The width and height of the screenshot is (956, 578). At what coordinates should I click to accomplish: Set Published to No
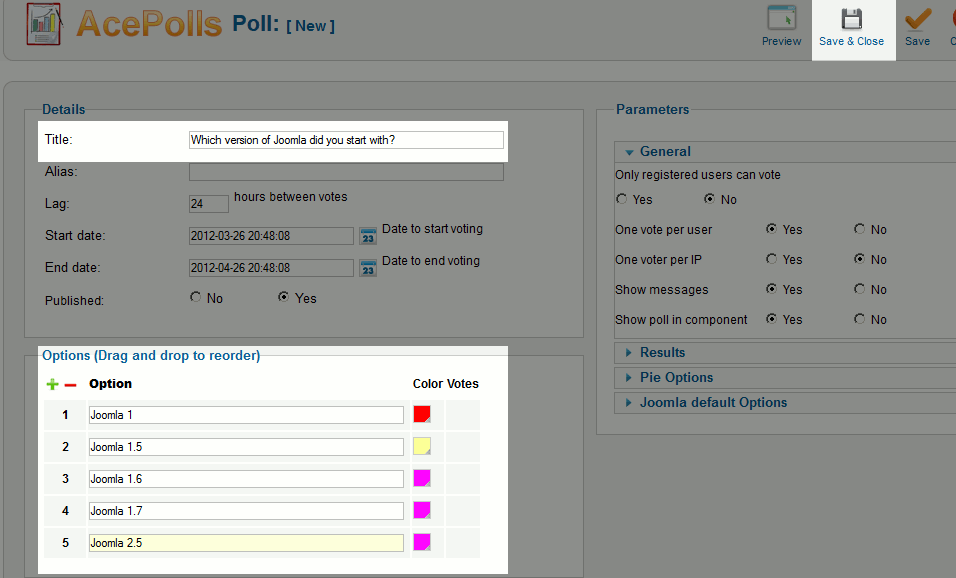[196, 297]
